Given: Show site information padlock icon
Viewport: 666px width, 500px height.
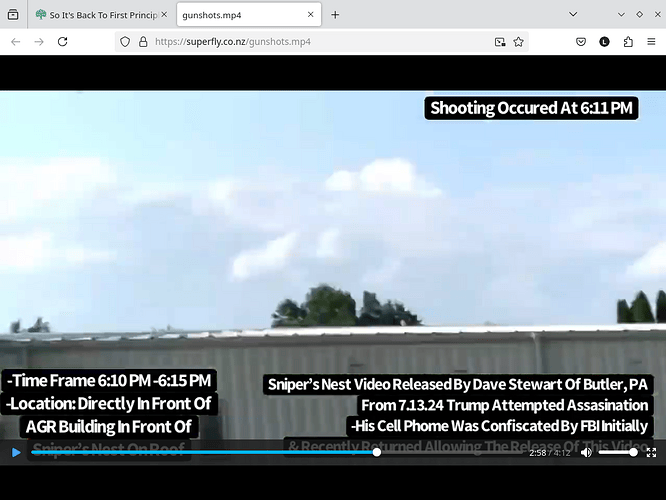Looking at the screenshot, I should (143, 42).
